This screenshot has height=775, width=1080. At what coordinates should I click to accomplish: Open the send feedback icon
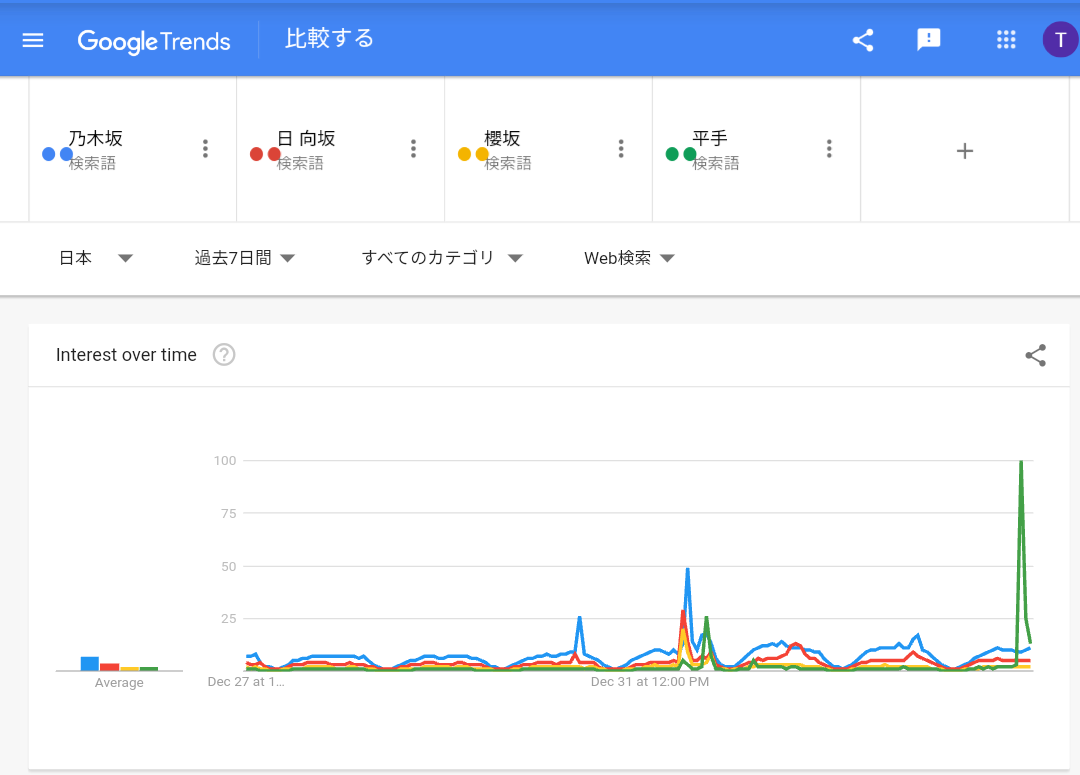[929, 40]
